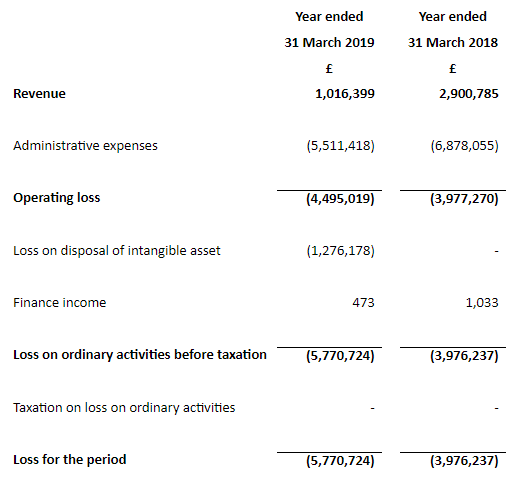Click the Revenue row label

point(39,94)
